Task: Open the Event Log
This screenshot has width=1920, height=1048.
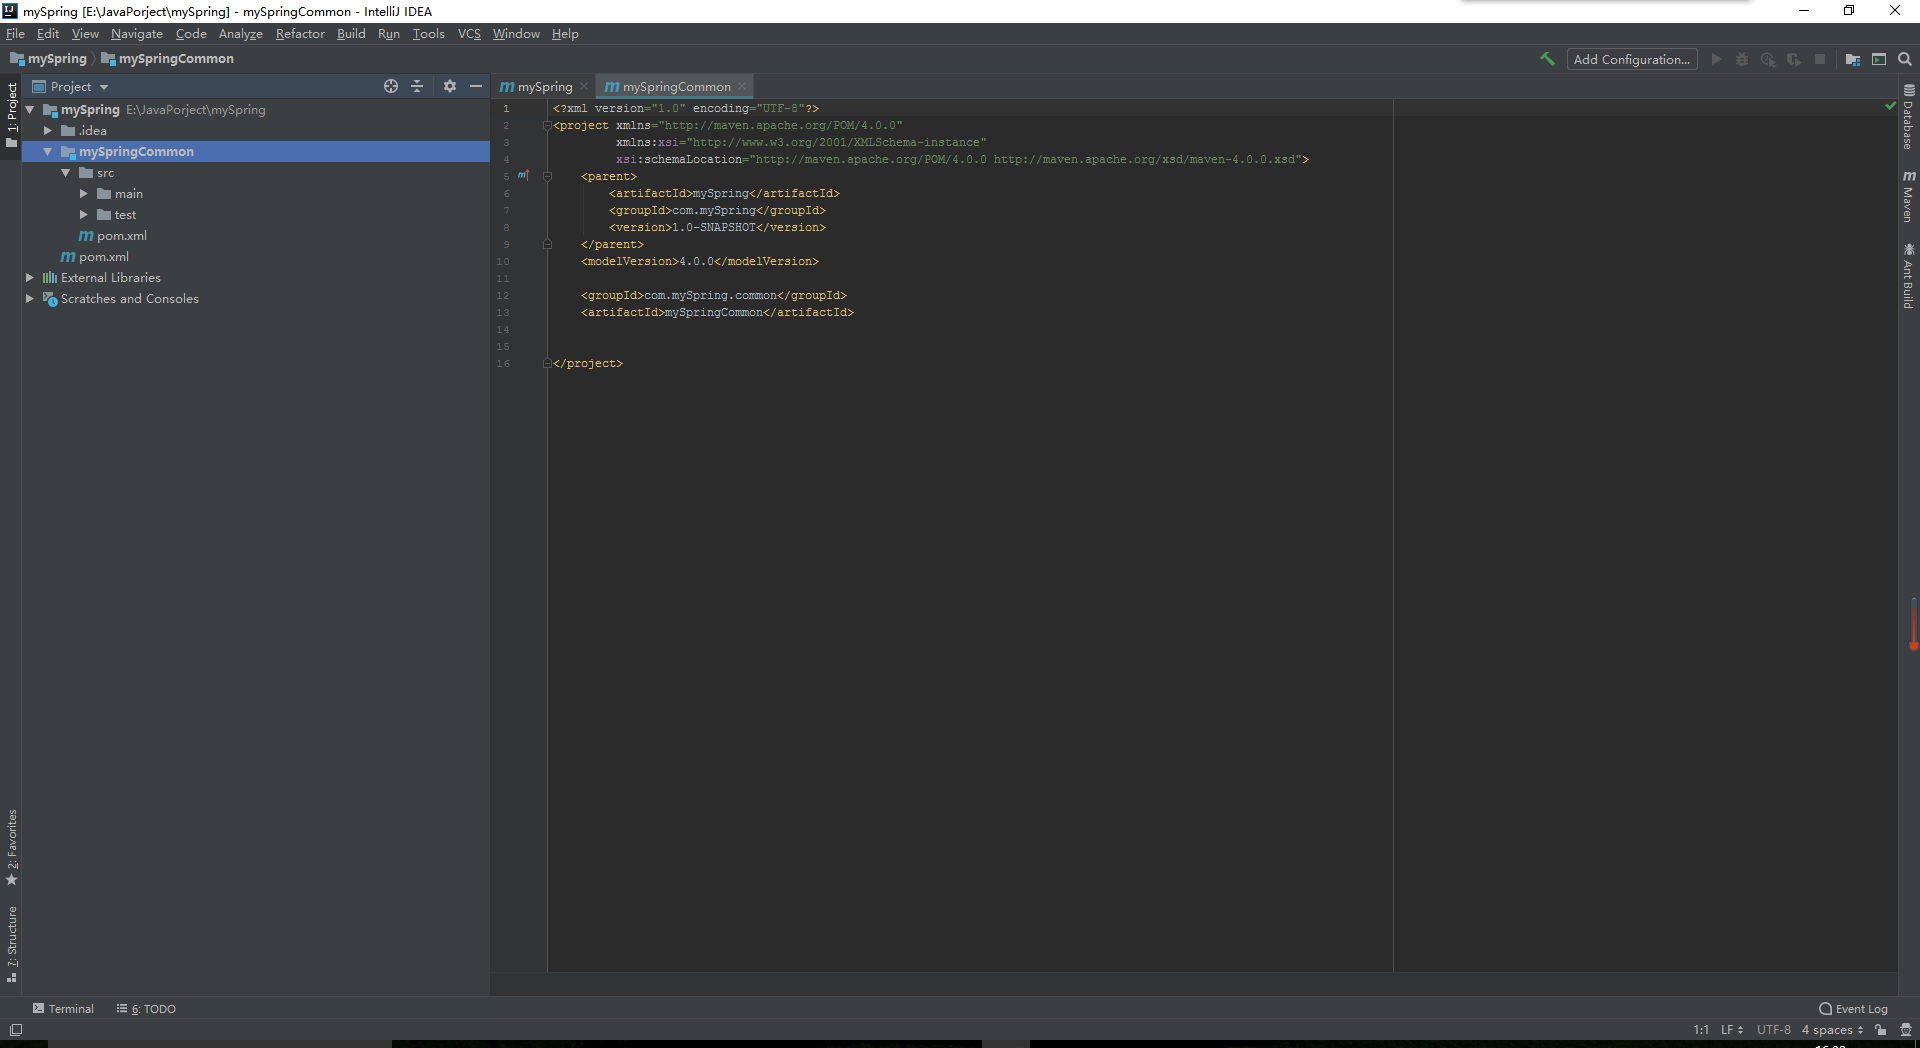Action: tap(1853, 1008)
